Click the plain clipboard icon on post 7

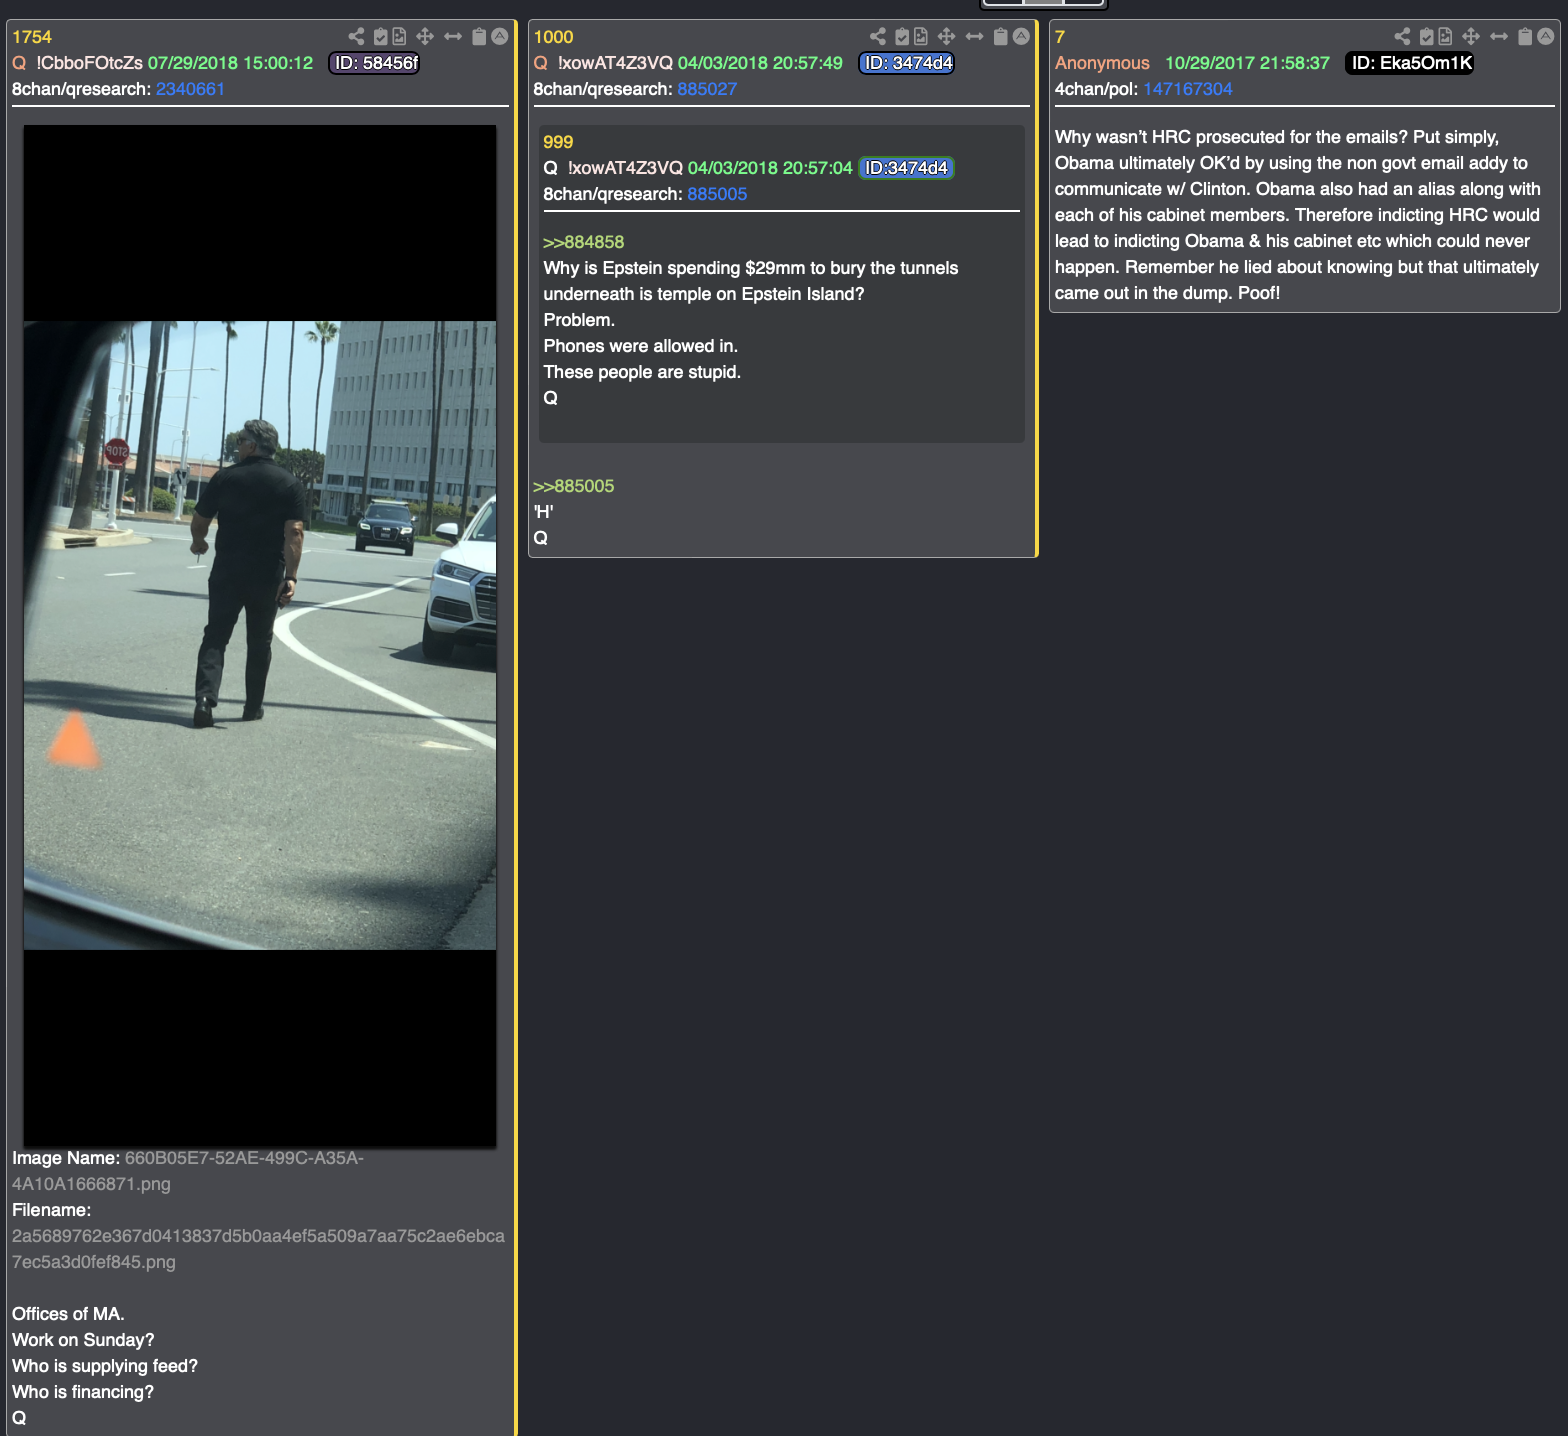[x=1525, y=36]
